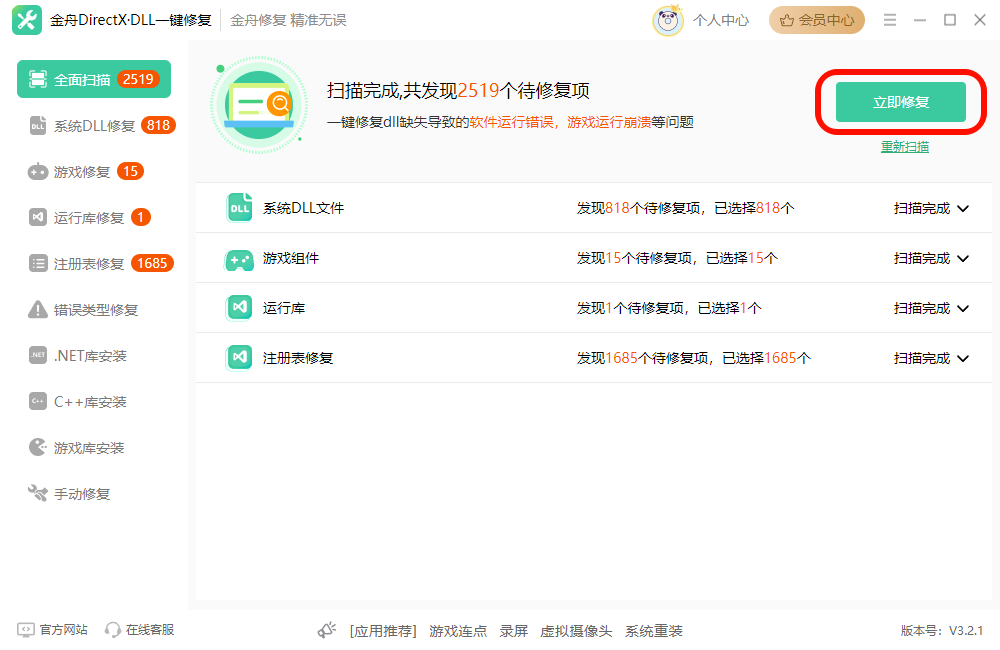Click the full scan icon in sidebar
The width and height of the screenshot is (1000, 650).
coord(38,79)
